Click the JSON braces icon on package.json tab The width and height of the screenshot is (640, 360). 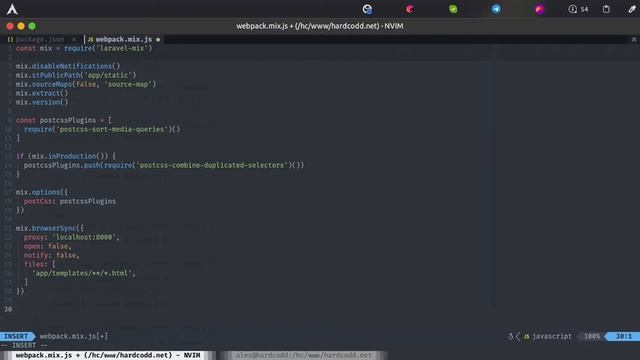coord(10,40)
